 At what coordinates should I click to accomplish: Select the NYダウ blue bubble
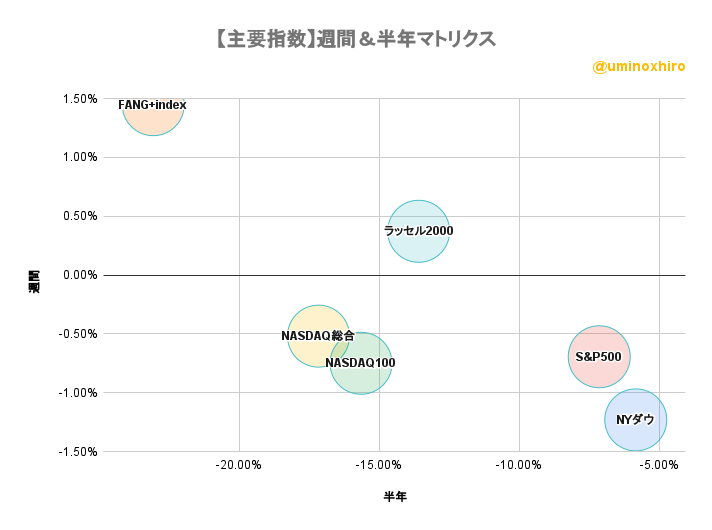tap(635, 420)
